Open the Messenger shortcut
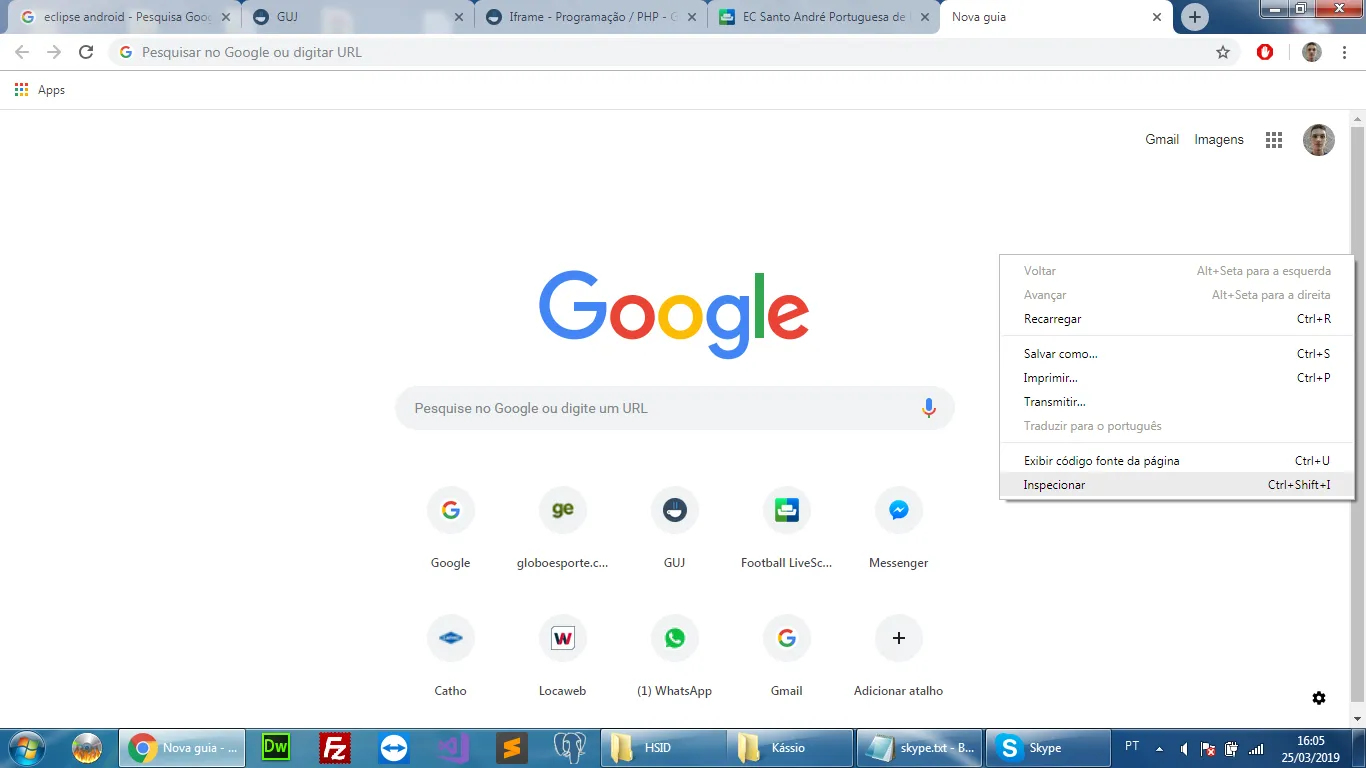Screen dimensions: 1366x768 click(x=898, y=511)
